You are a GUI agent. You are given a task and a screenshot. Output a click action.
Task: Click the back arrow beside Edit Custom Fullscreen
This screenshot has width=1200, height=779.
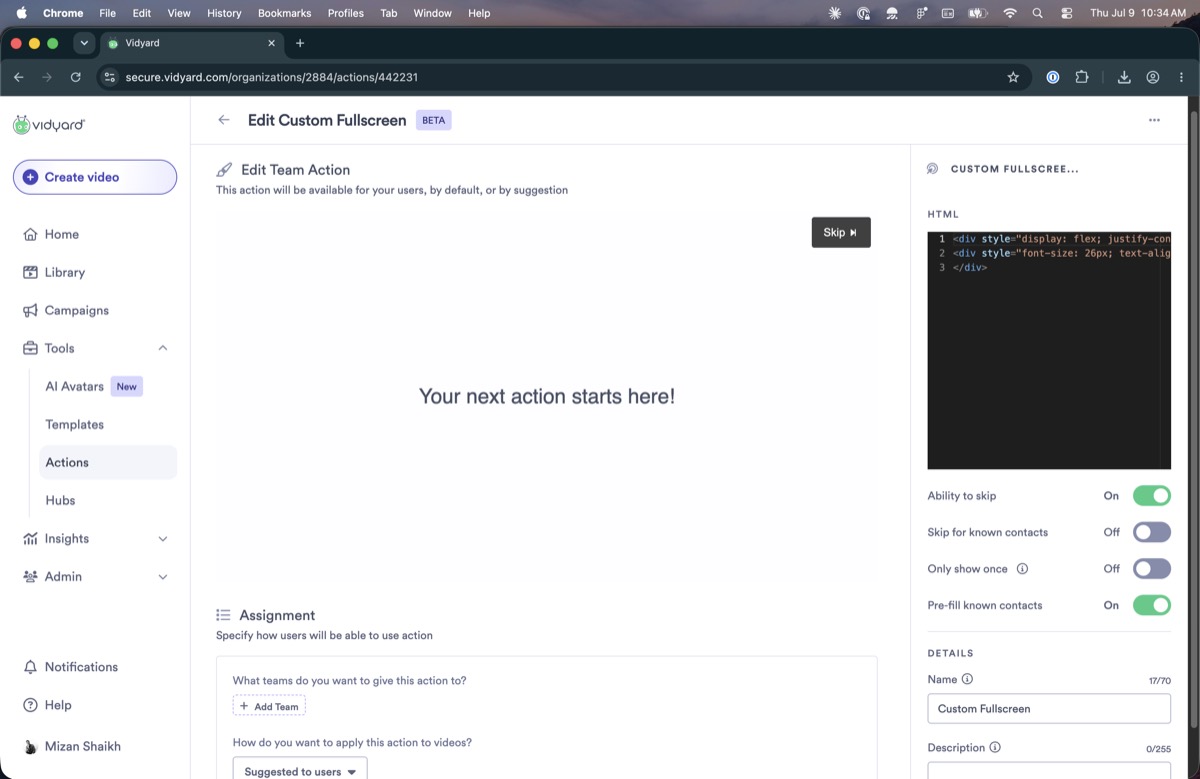[x=224, y=120]
